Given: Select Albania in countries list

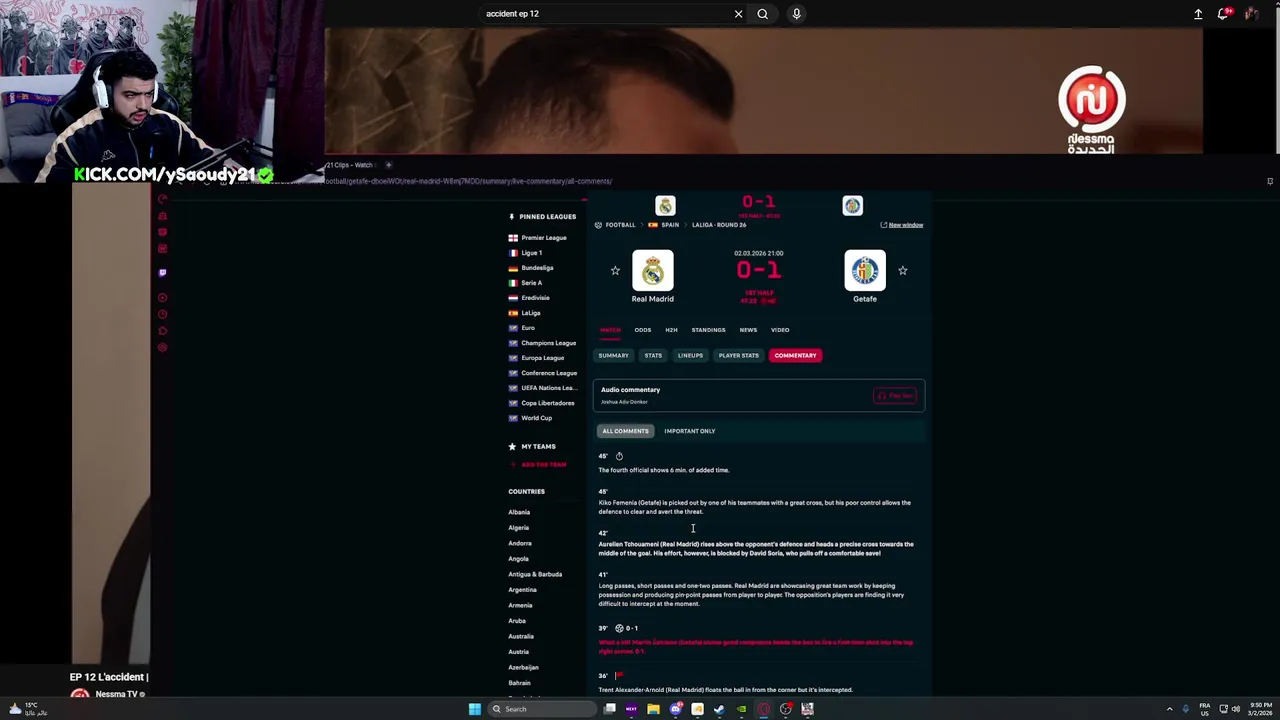Looking at the screenshot, I should tap(519, 512).
